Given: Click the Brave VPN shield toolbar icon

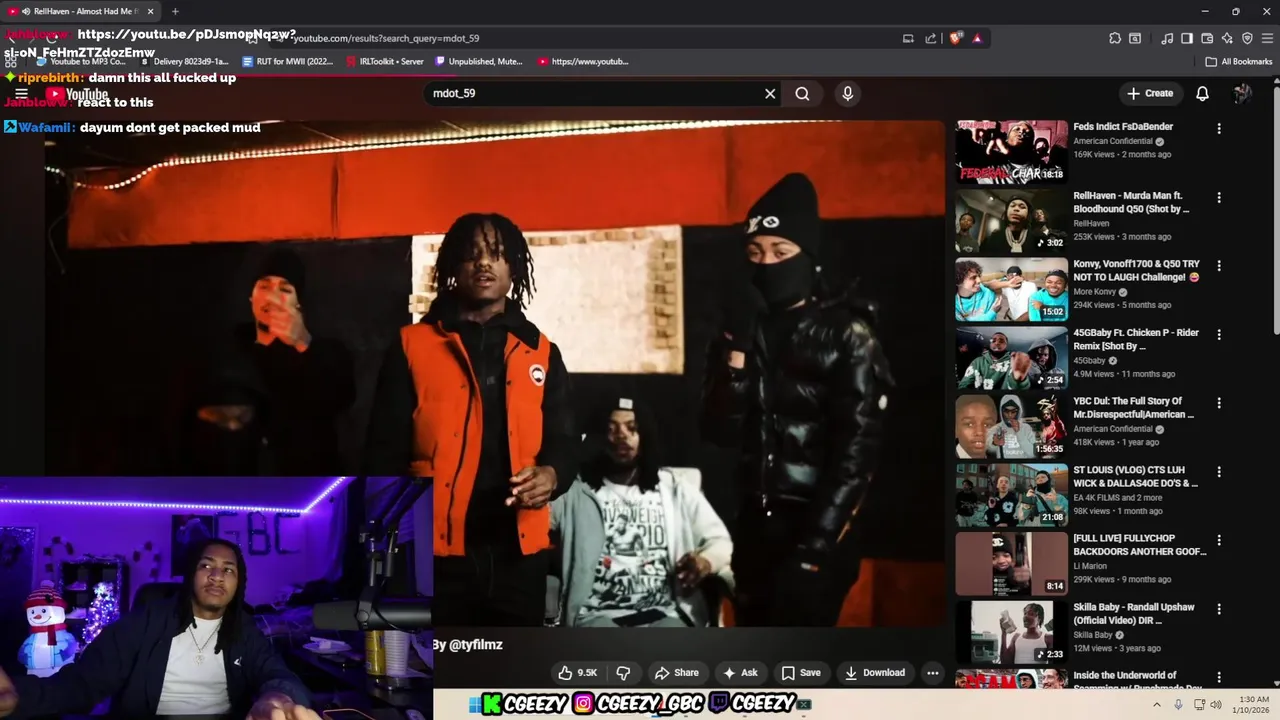Looking at the screenshot, I should point(1247,38).
